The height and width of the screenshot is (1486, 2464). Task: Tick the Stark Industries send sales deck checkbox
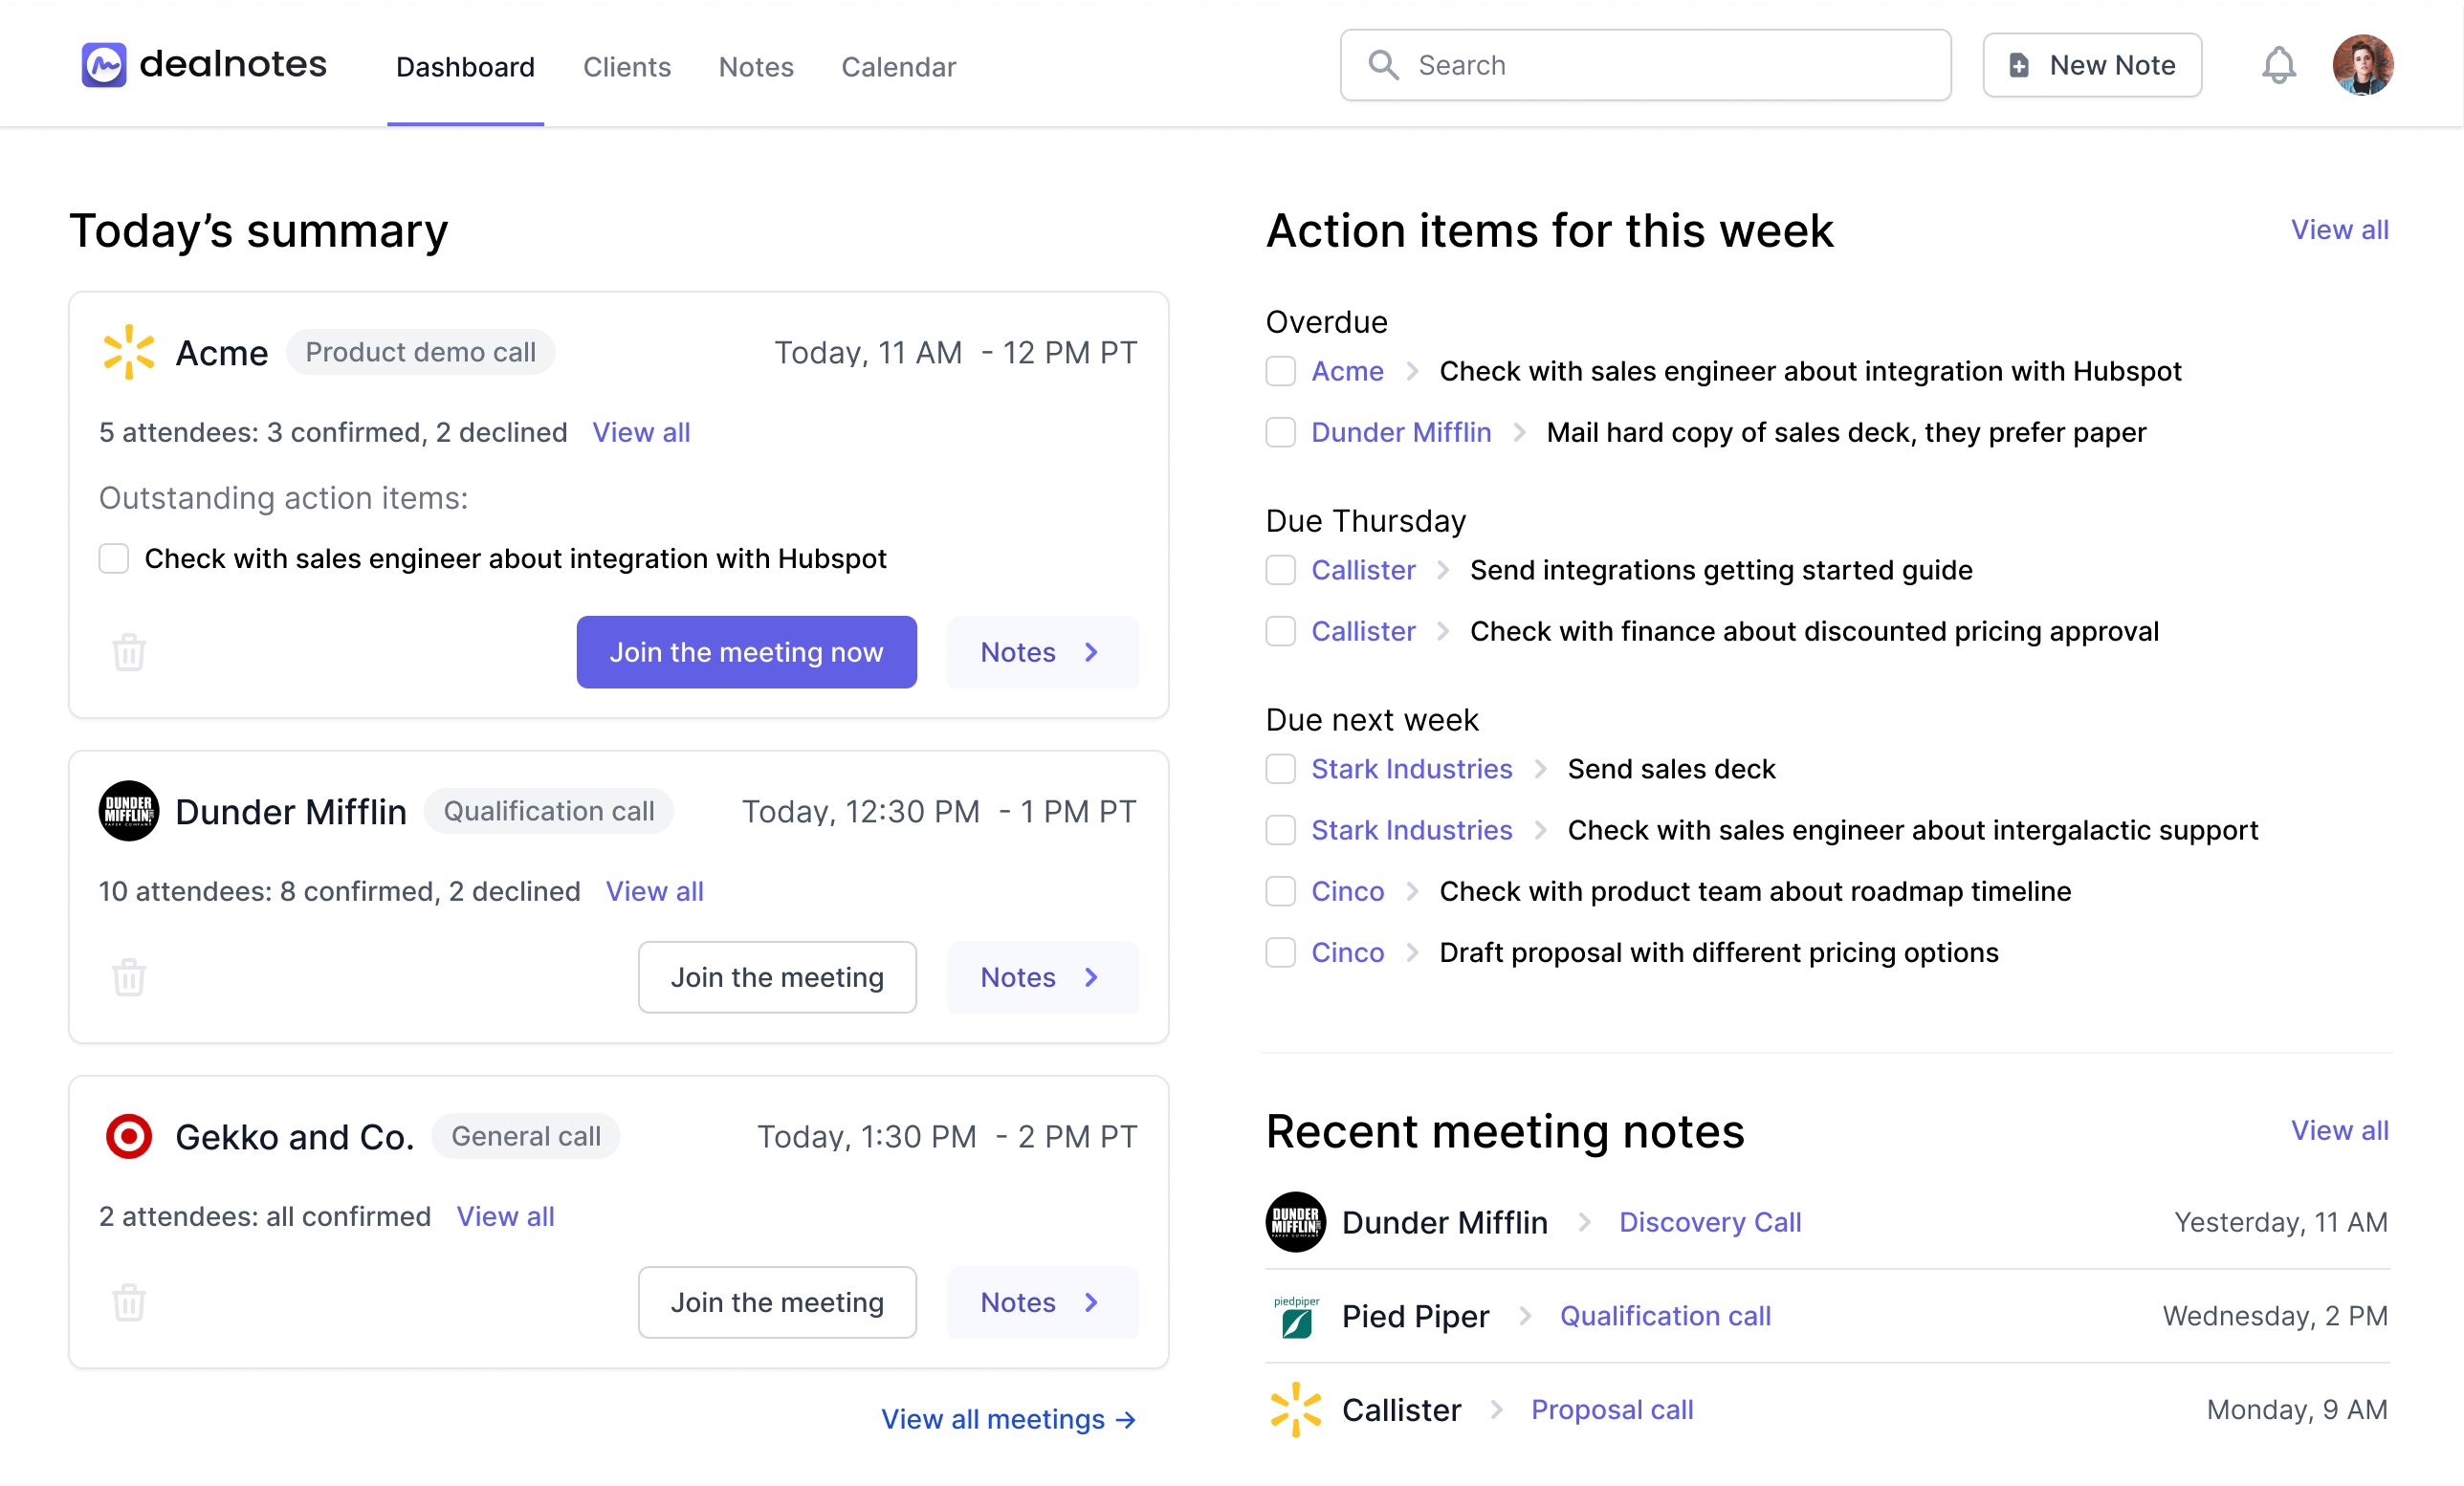click(x=1280, y=769)
